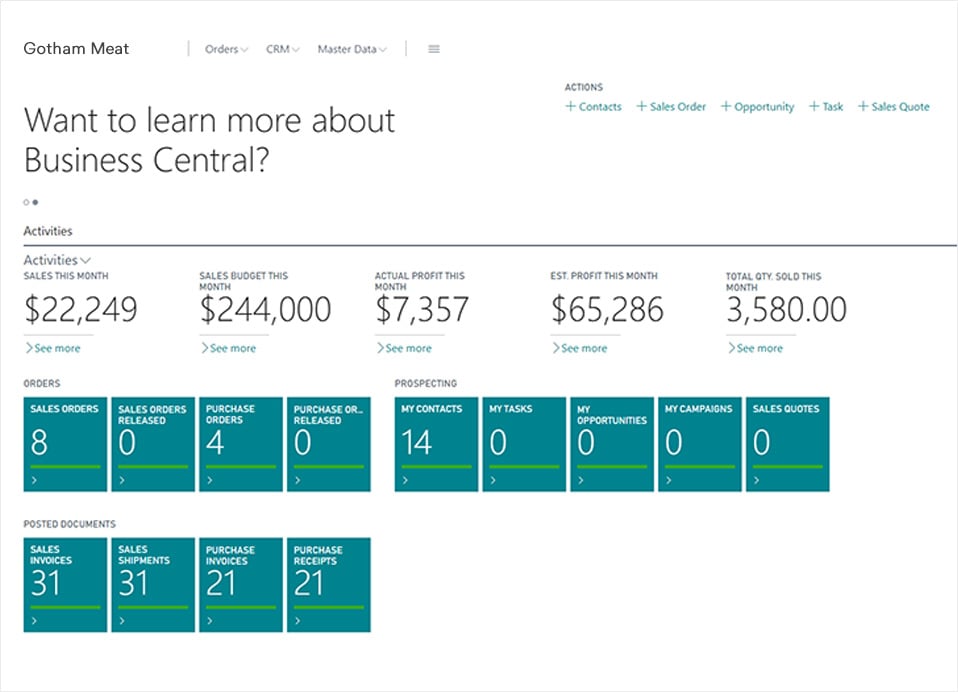Click the plus Contacts action
958x692 pixels.
point(593,107)
